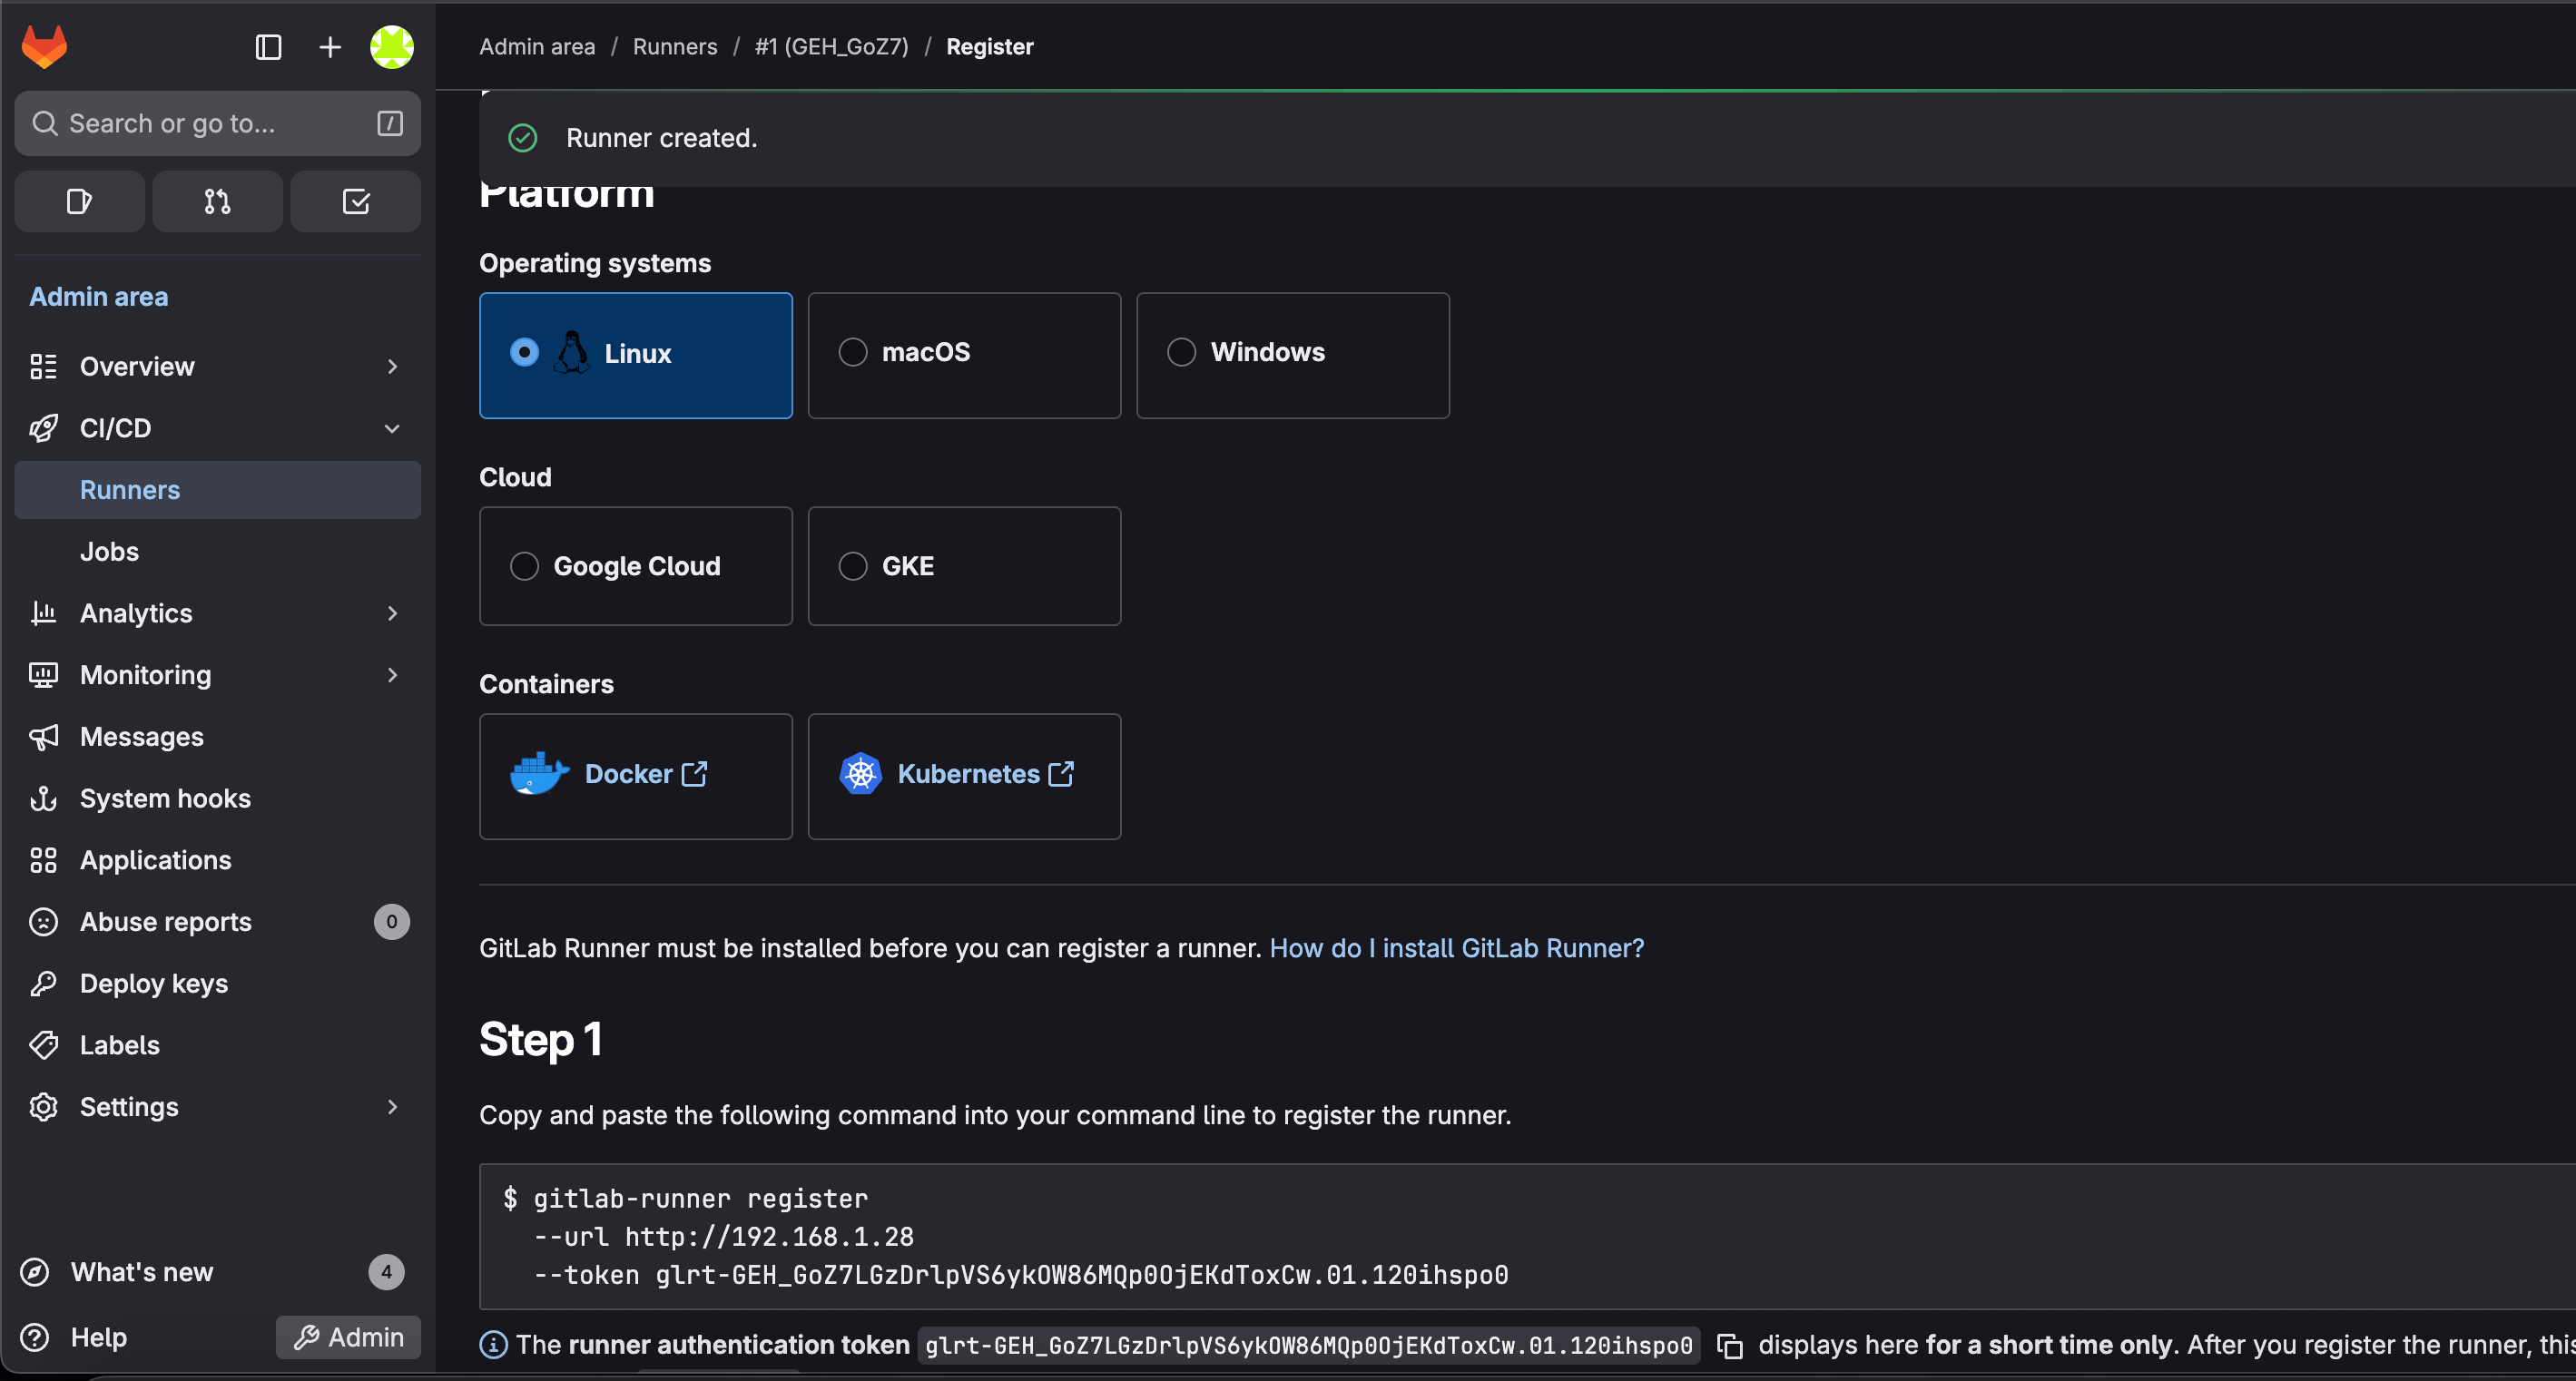The image size is (2576, 1381).
Task: Go to System hooks menu item
Action: click(165, 798)
